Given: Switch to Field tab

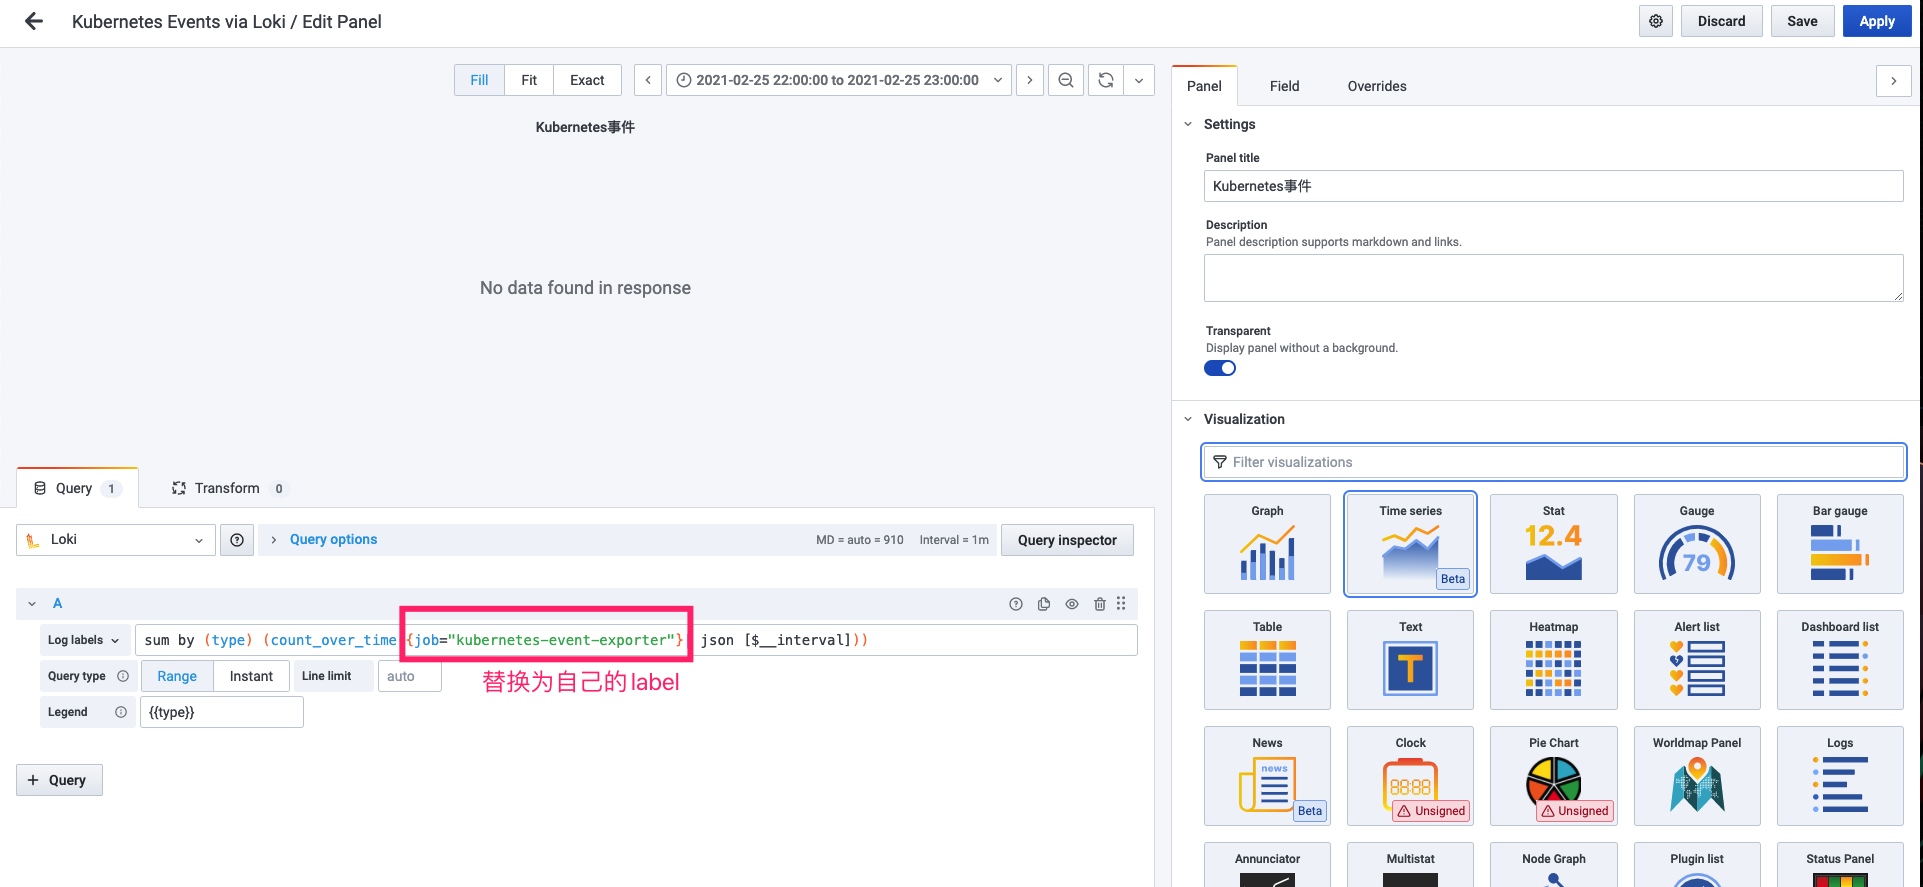Looking at the screenshot, I should [1285, 86].
